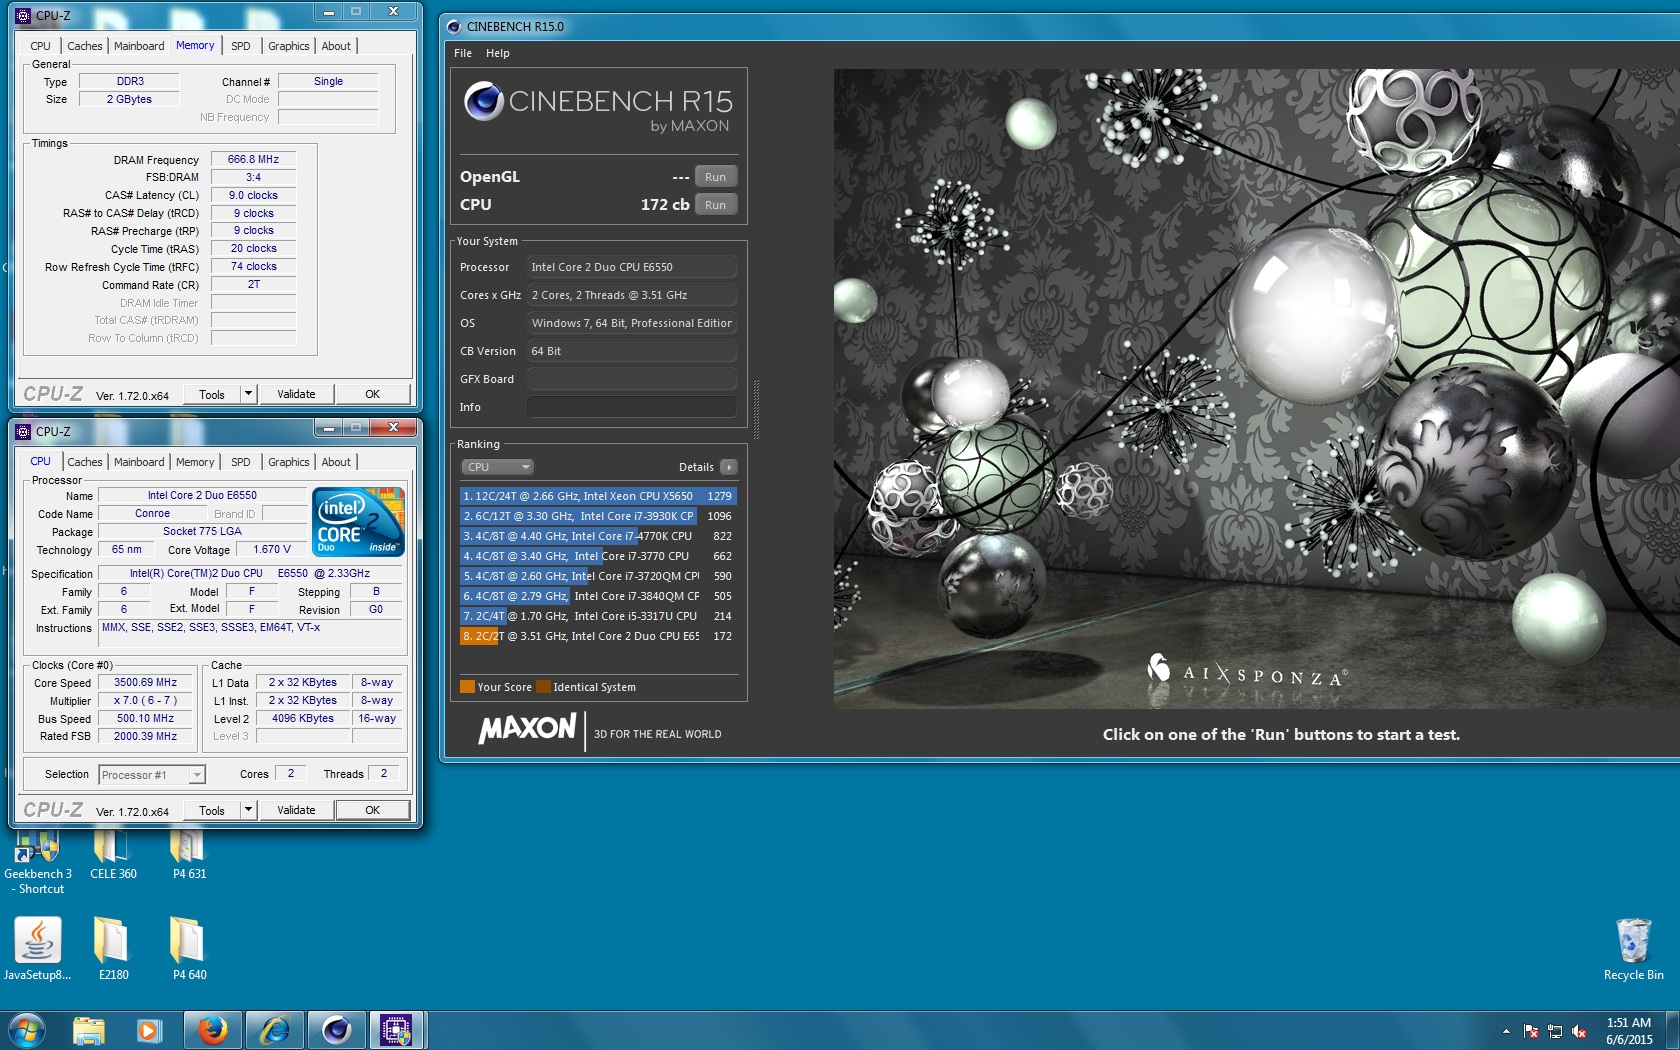Click the Cinebench title bar icon
The height and width of the screenshot is (1050, 1680).
[x=454, y=27]
